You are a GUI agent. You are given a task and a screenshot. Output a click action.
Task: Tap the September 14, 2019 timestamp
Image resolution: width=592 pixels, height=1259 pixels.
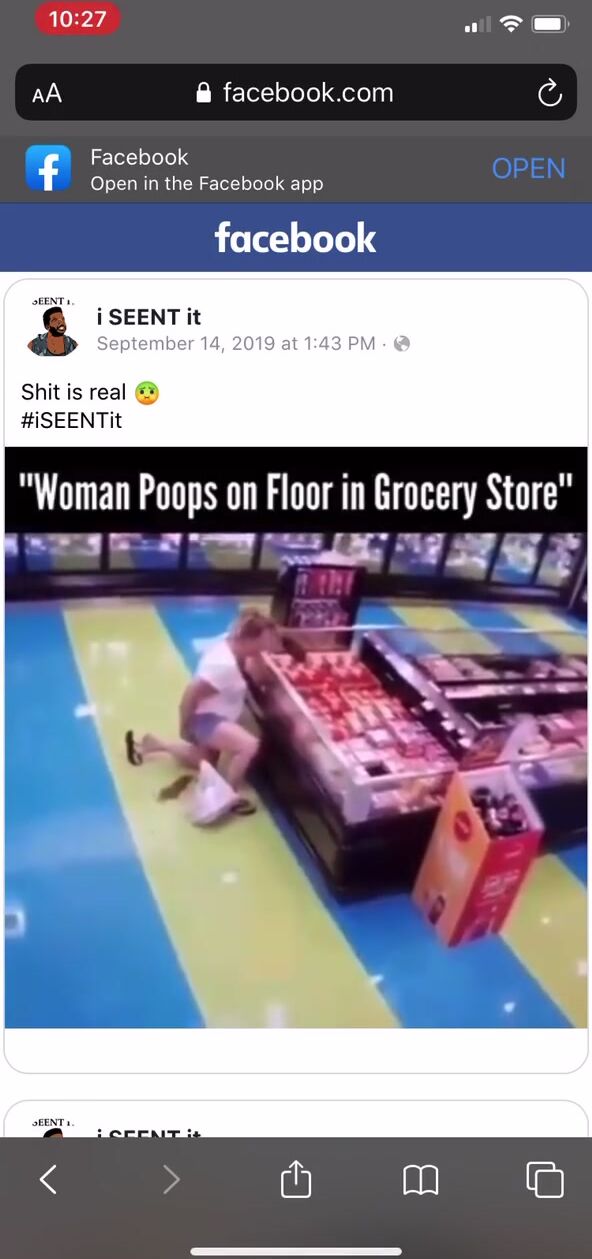pos(236,344)
